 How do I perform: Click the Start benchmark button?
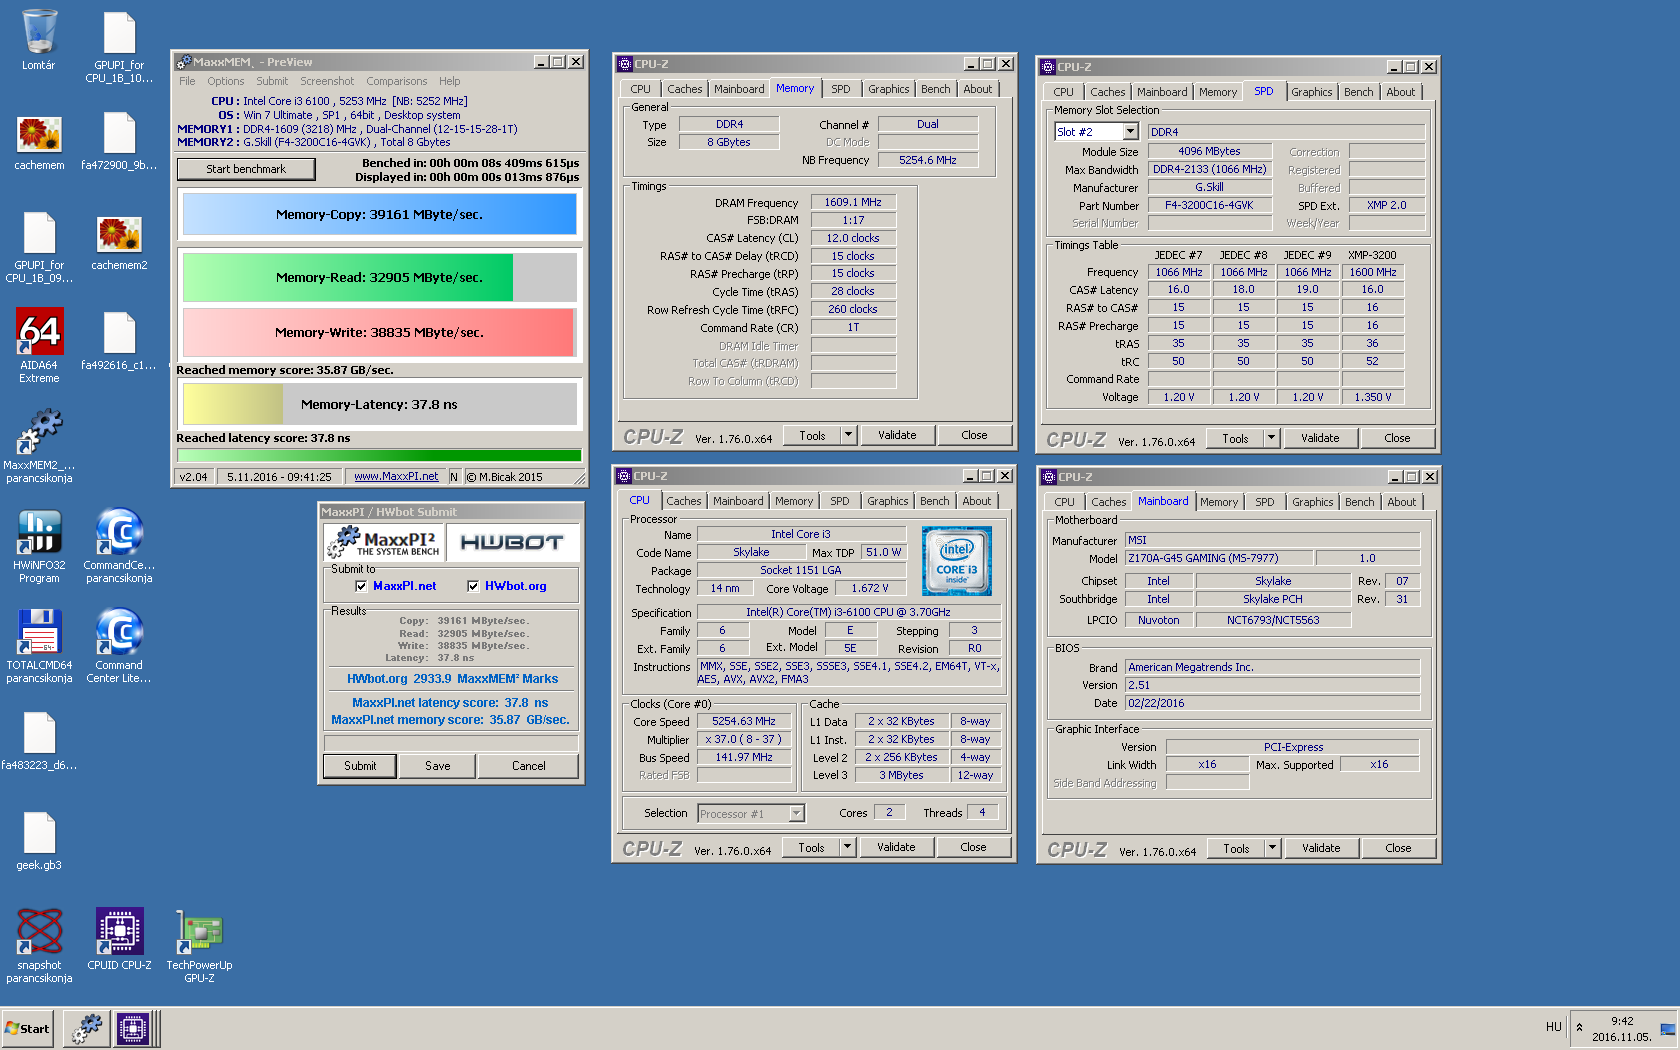246,169
